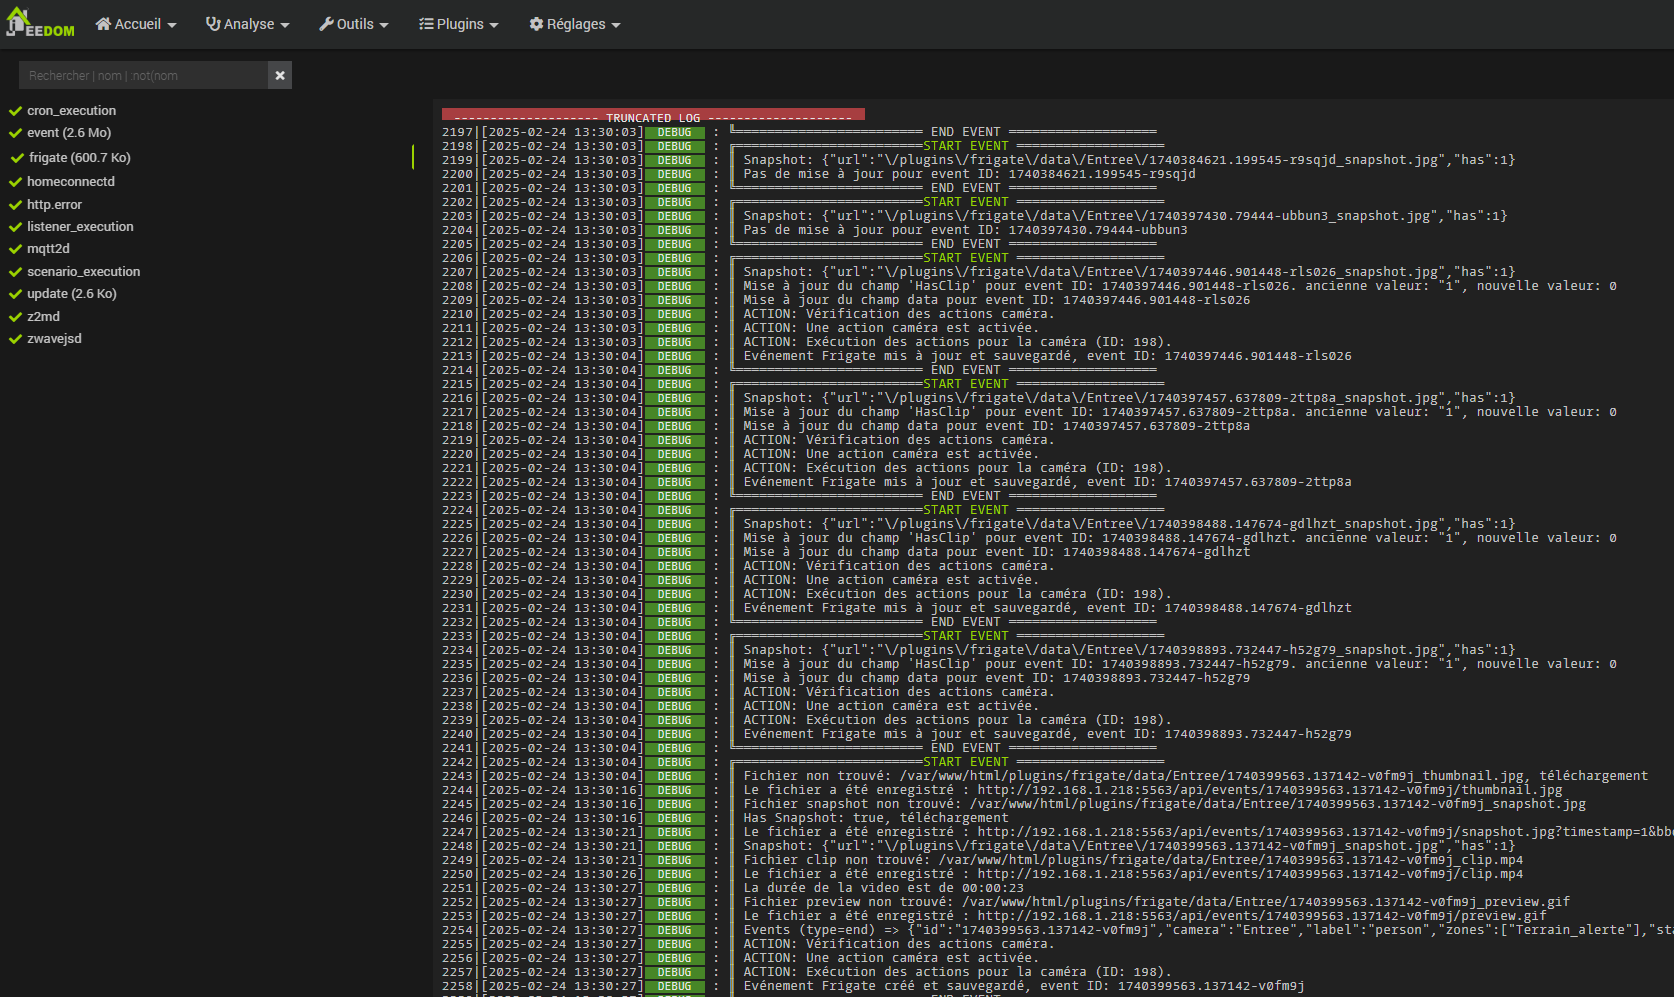Open the frigate log file

pos(79,158)
